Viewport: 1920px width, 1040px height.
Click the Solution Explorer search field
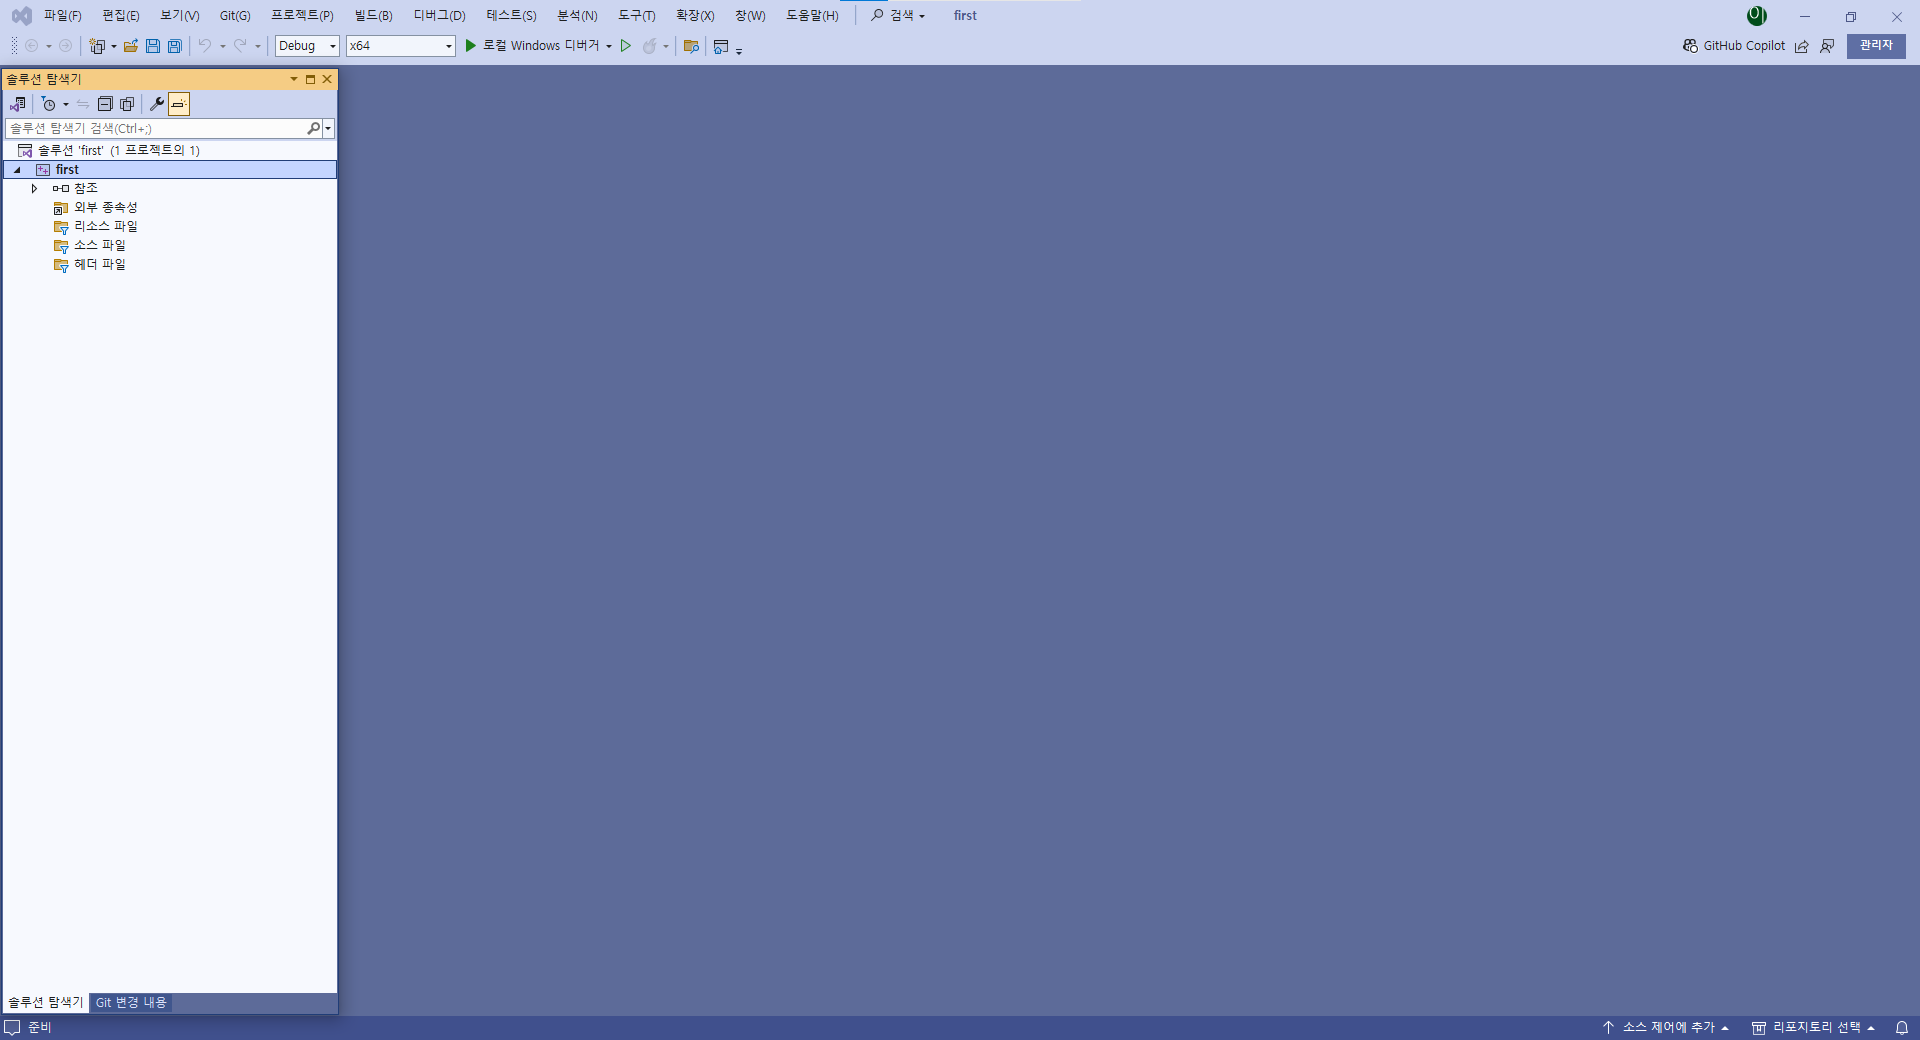coord(155,128)
